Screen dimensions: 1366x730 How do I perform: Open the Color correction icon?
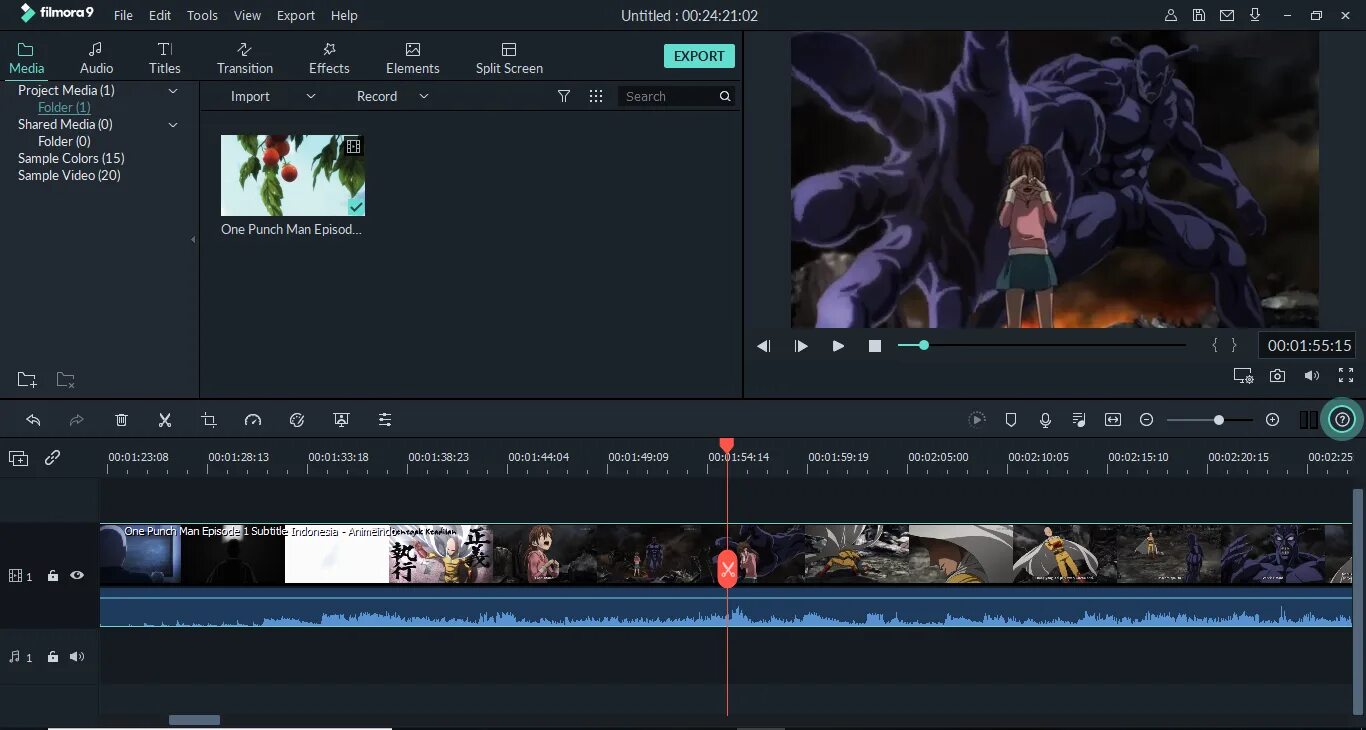pos(297,420)
